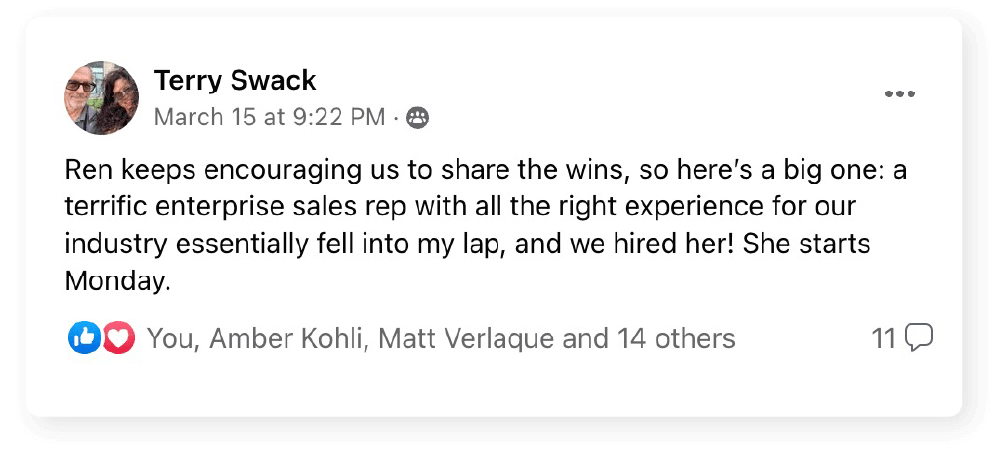Image resolution: width=1001 pixels, height=462 pixels.
Task: Click the post text starting 'Ren keeps encouraging'
Action: pyautogui.click(x=485, y=172)
